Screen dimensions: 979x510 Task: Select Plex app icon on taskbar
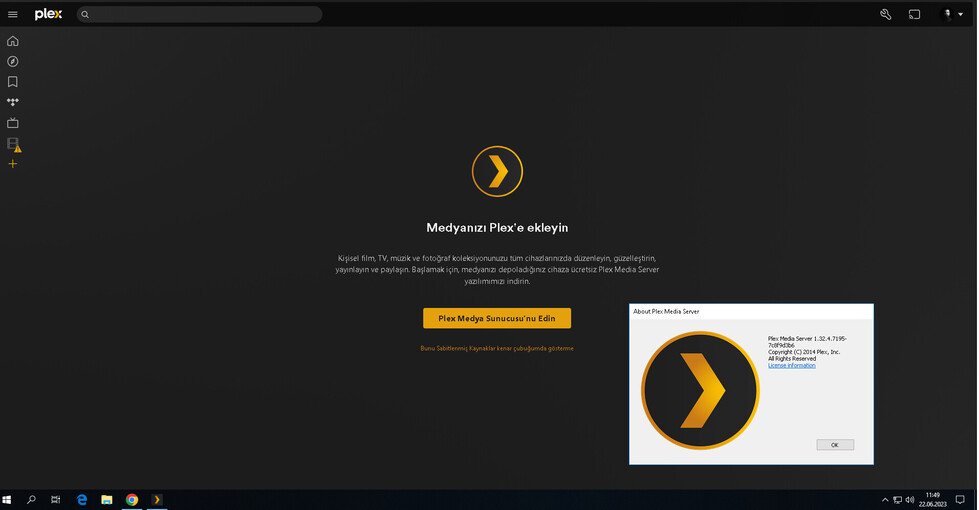coord(157,499)
